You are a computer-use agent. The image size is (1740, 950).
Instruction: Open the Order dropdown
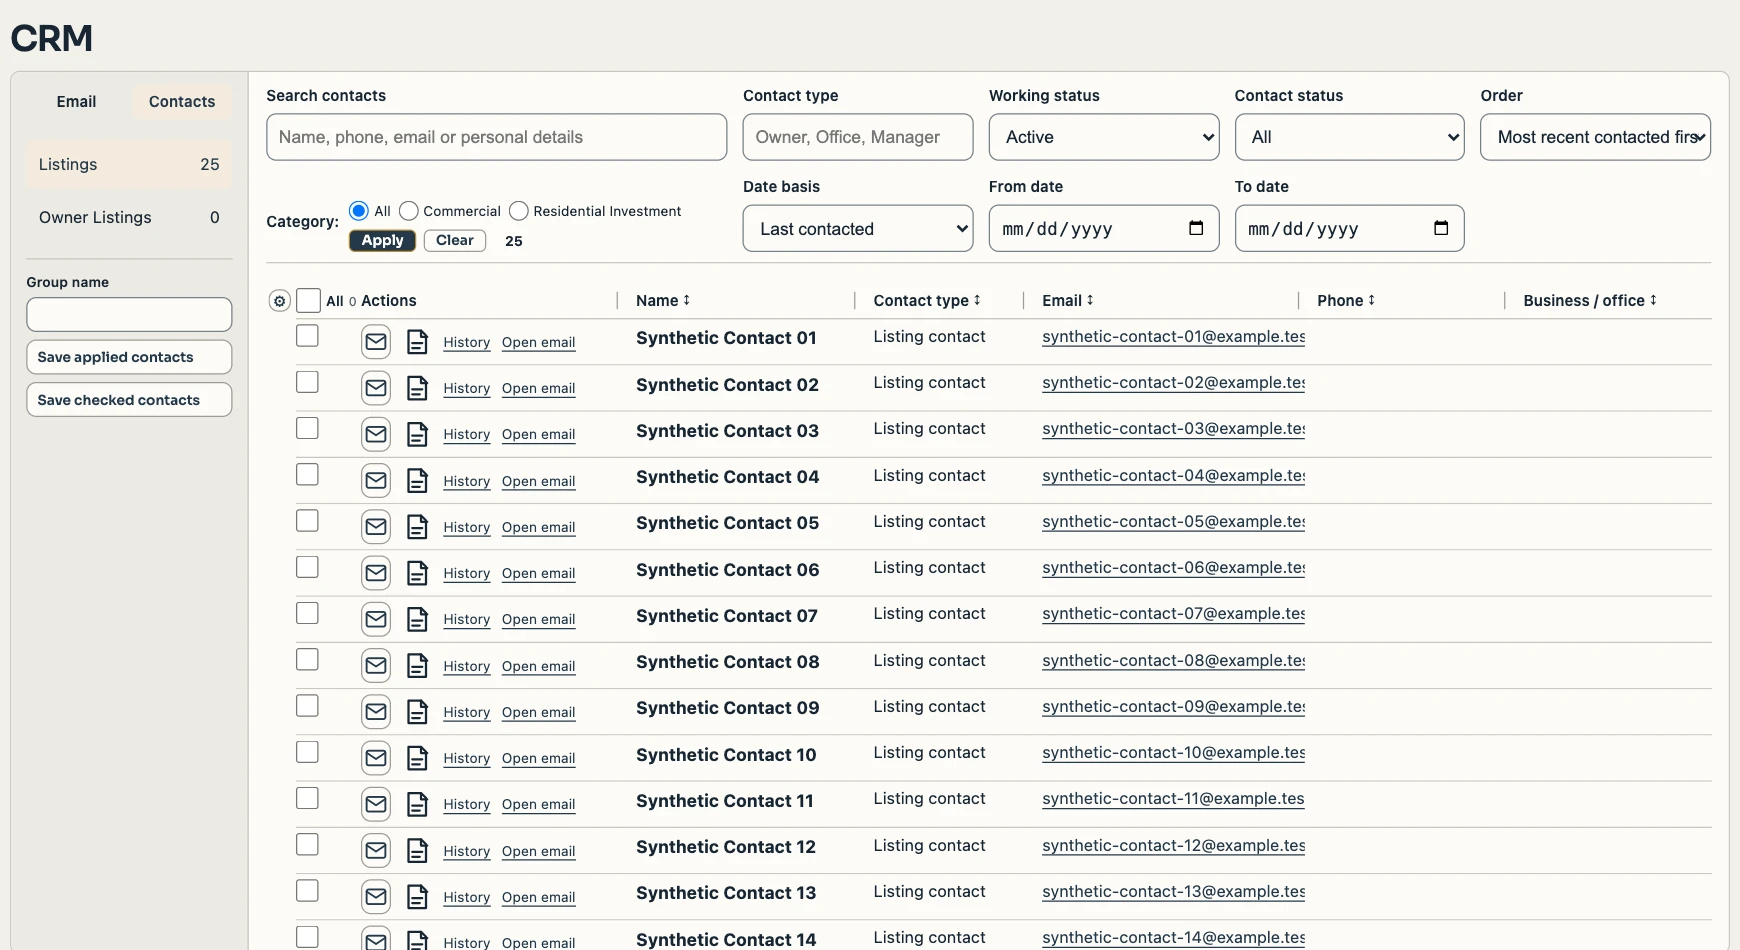tap(1596, 137)
